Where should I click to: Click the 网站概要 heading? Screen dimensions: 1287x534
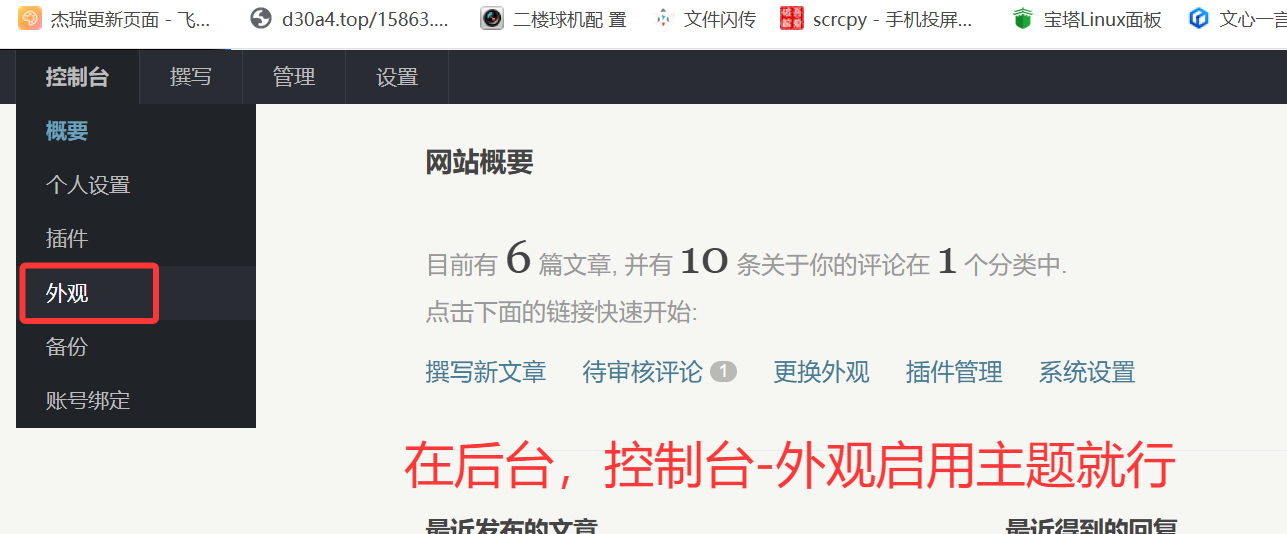point(480,162)
